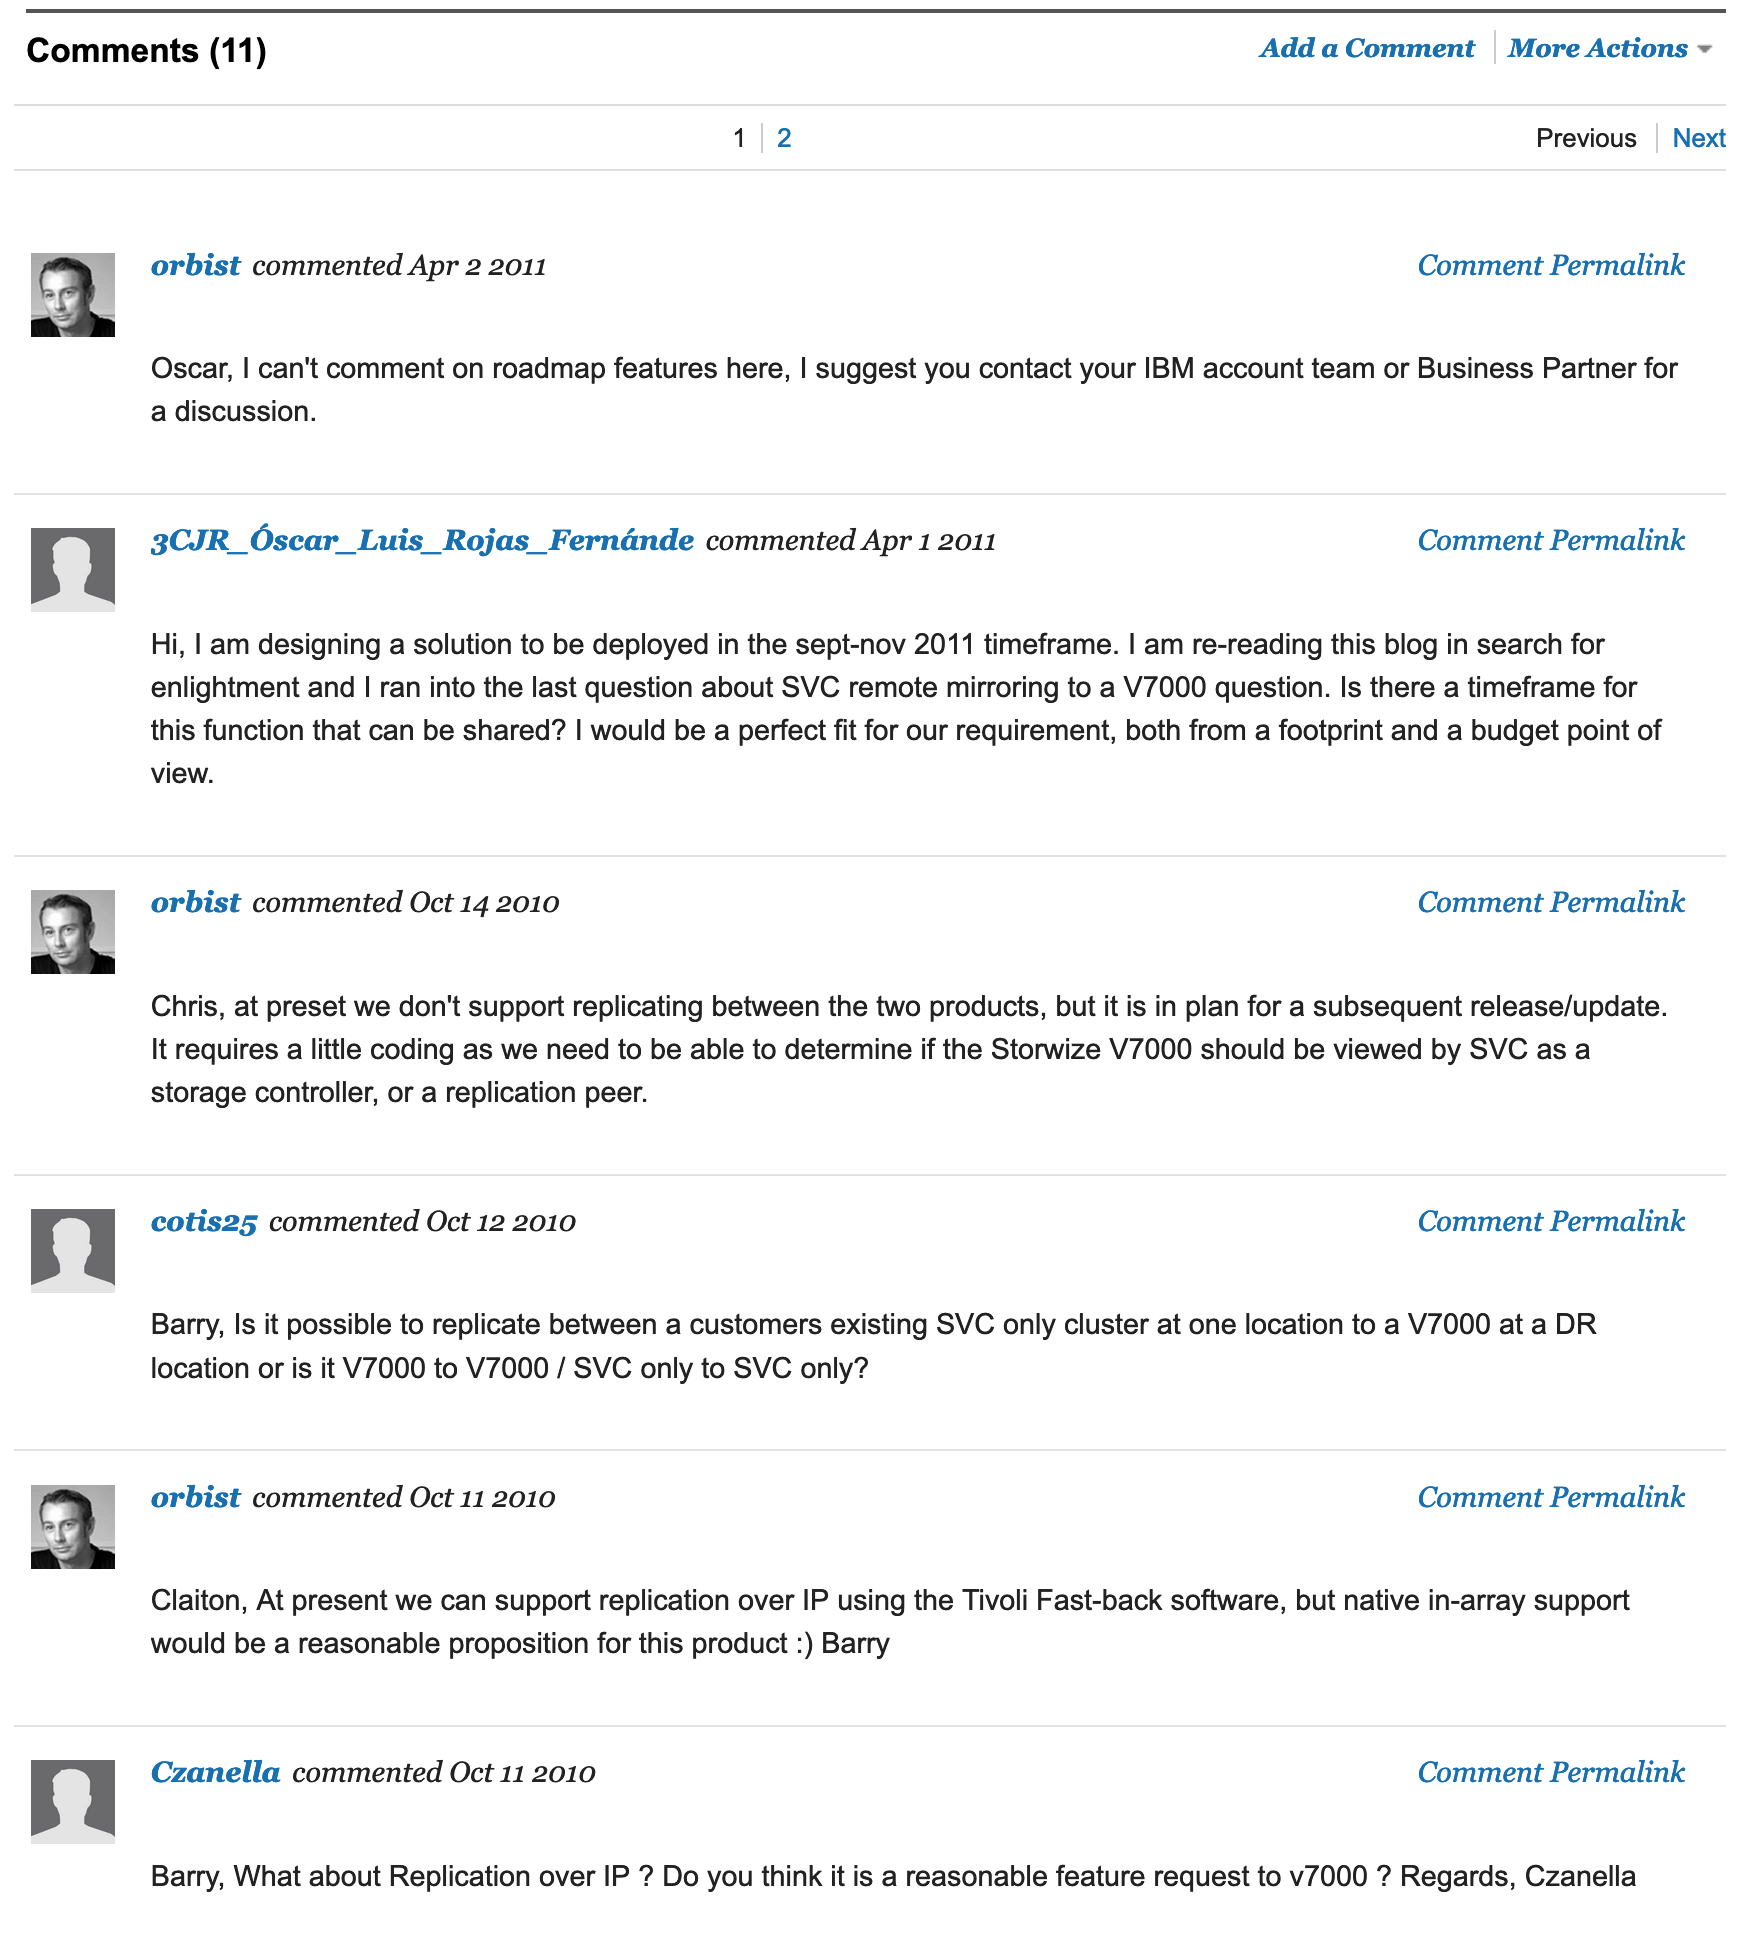This screenshot has width=1754, height=1942.
Task: Open 3CJR_Óscar_Luis_Rojas_Fernánde profile link
Action: pyautogui.click(x=422, y=540)
